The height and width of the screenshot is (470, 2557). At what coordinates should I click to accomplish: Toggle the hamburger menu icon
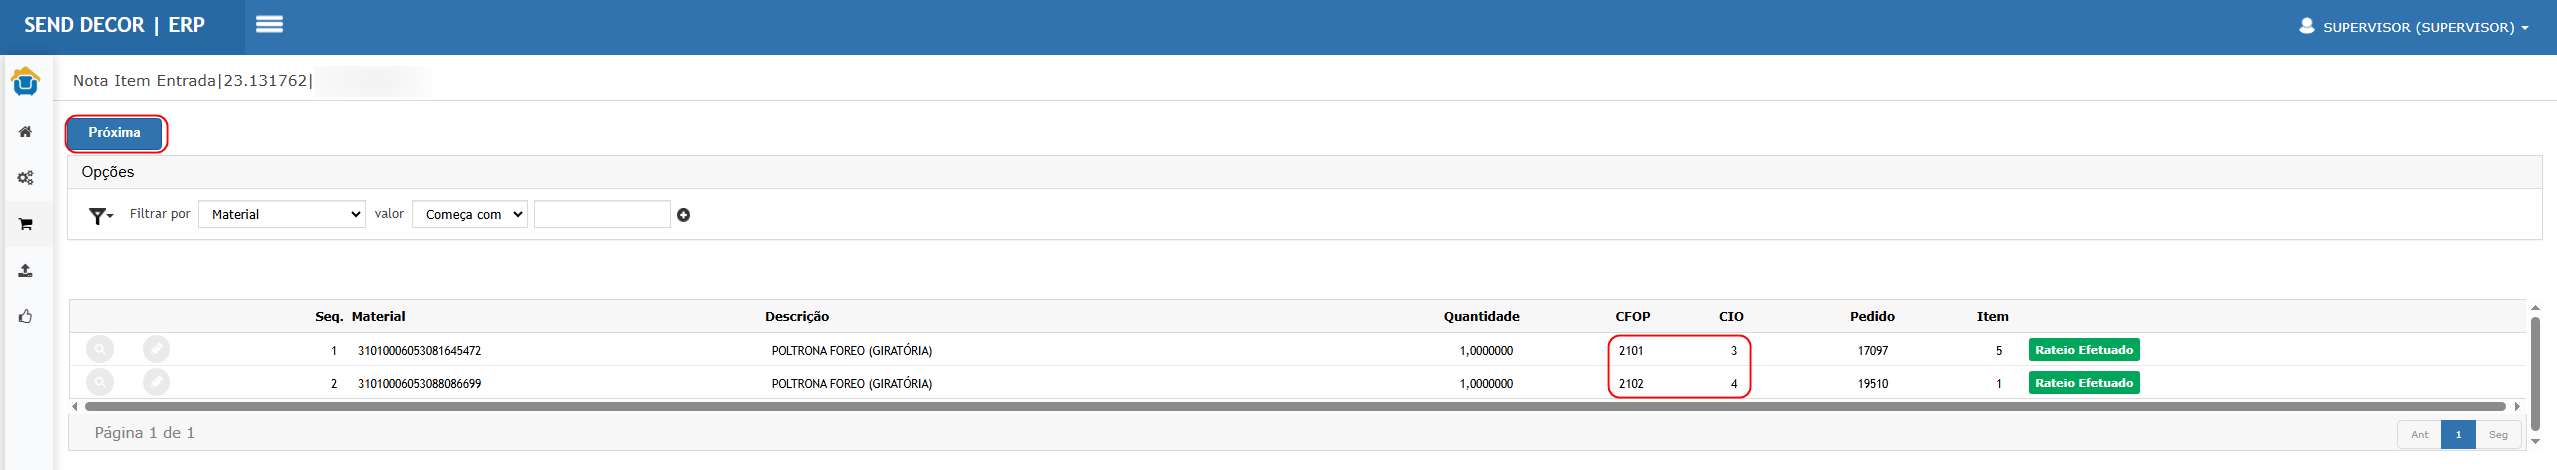269,25
